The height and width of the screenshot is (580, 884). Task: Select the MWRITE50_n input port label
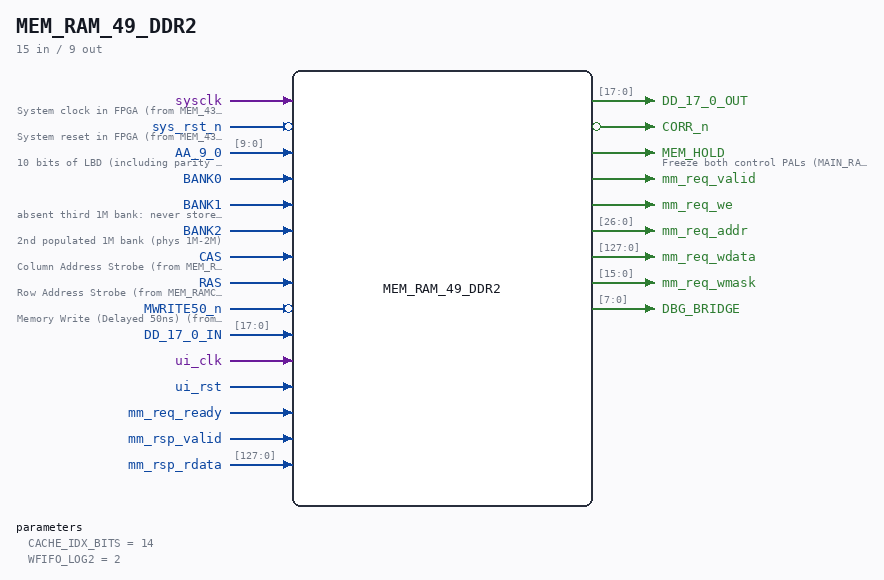coord(183,308)
